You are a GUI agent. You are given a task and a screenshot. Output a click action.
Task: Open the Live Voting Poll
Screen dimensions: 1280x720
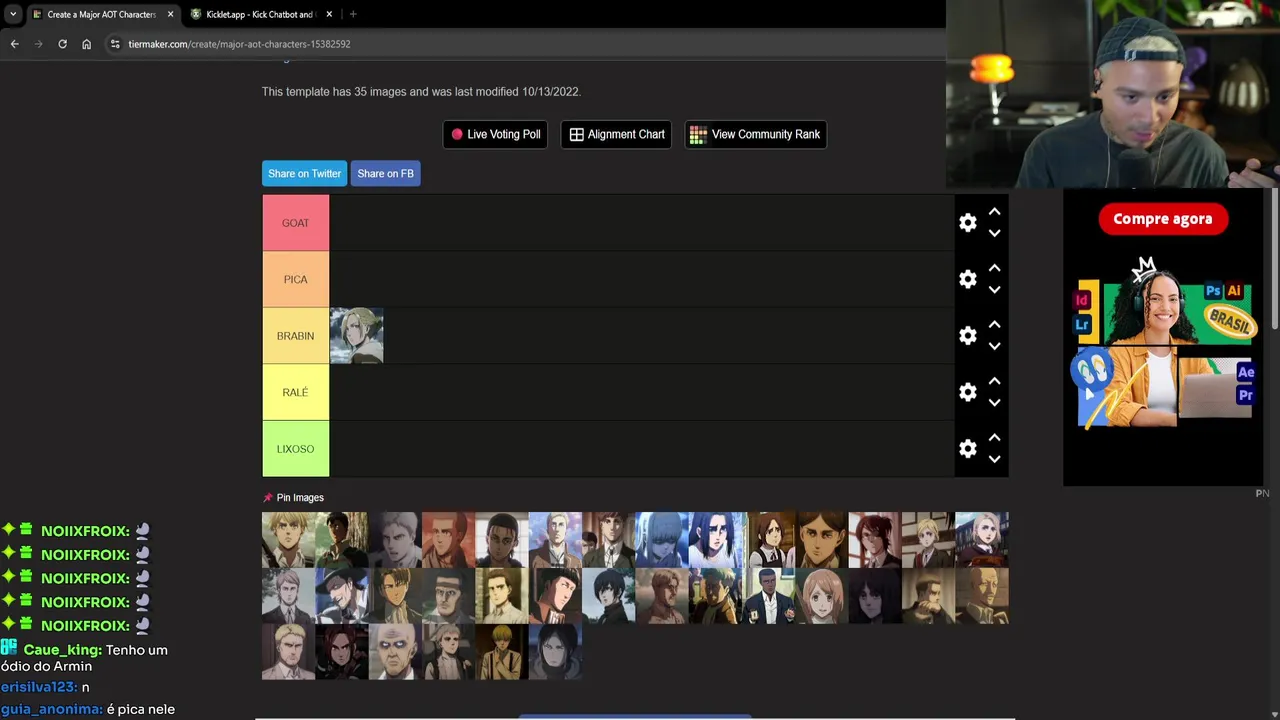(x=495, y=134)
